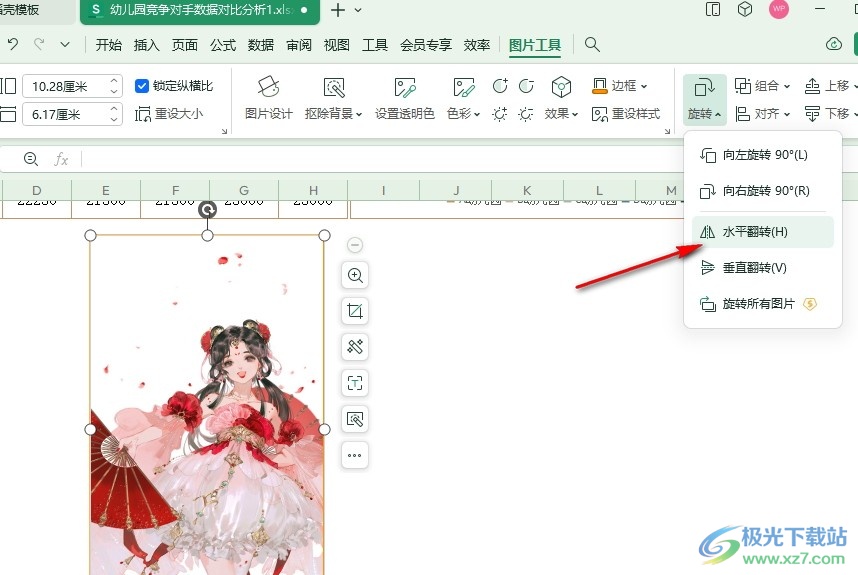Open the 开始 tab
The width and height of the screenshot is (858, 575).
[108, 45]
